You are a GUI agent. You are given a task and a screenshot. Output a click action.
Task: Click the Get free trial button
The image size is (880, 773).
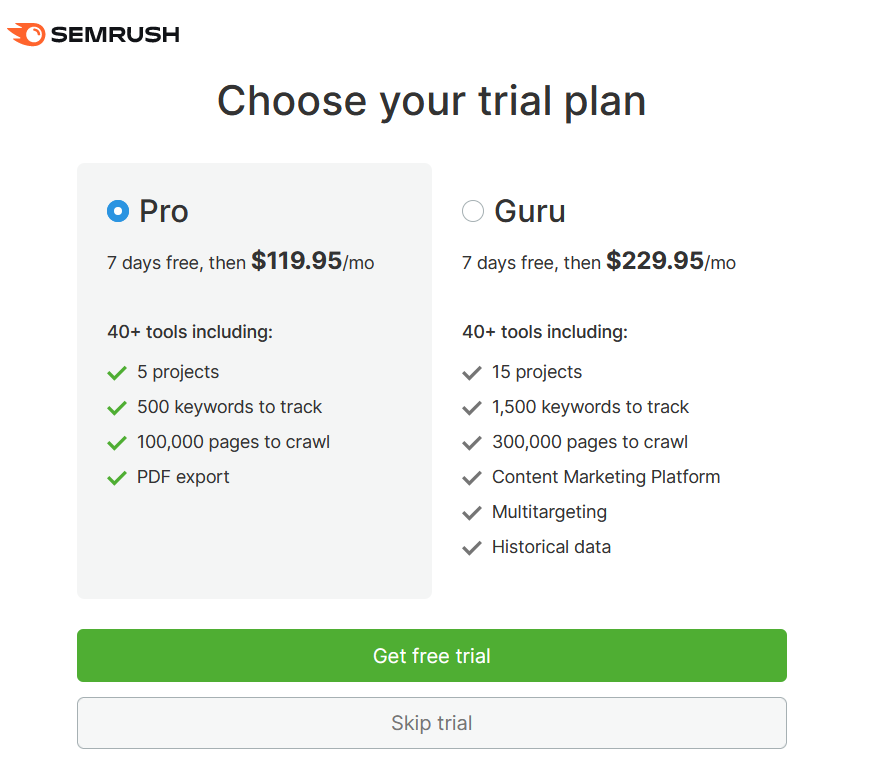click(x=432, y=656)
